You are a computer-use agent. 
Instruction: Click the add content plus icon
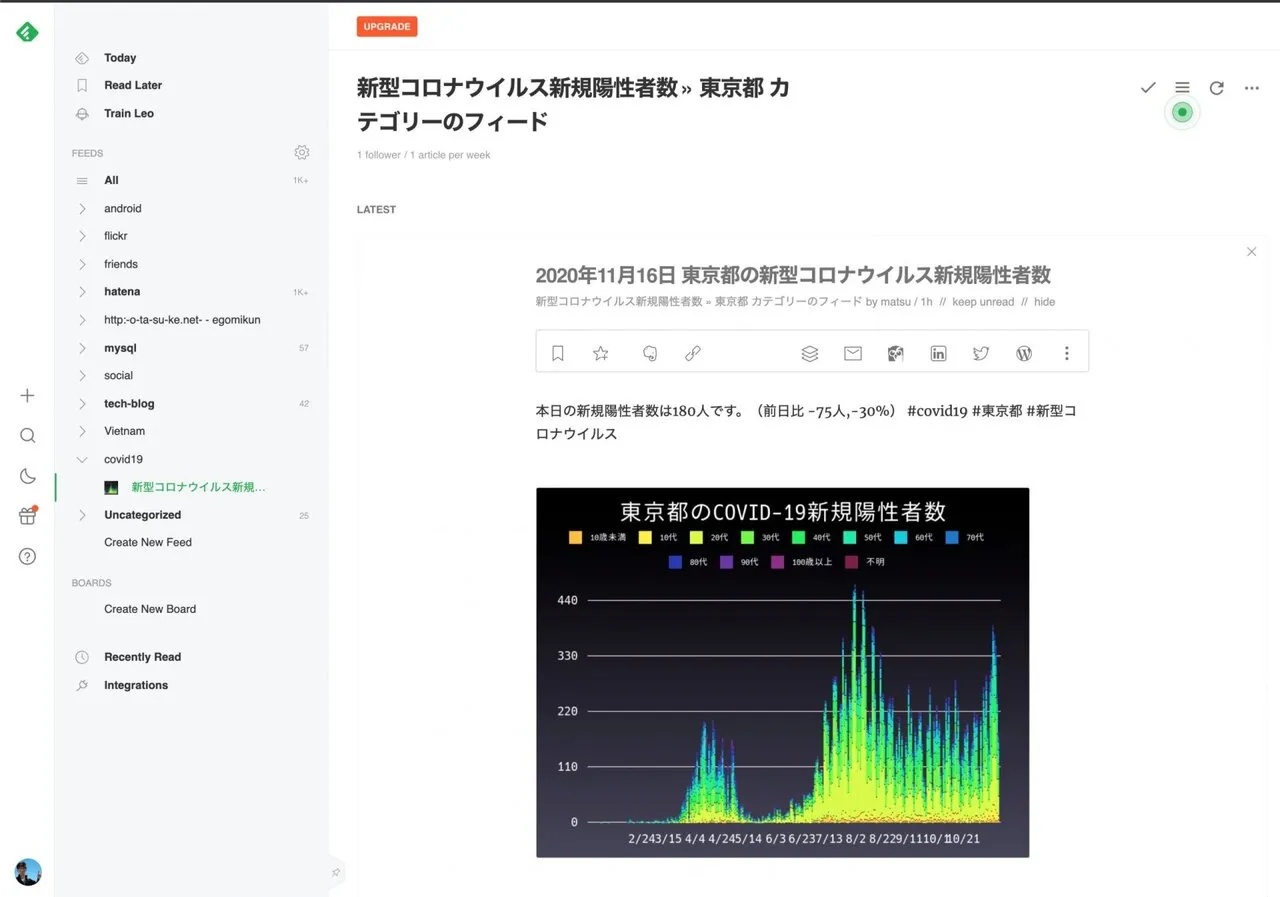pyautogui.click(x=27, y=395)
